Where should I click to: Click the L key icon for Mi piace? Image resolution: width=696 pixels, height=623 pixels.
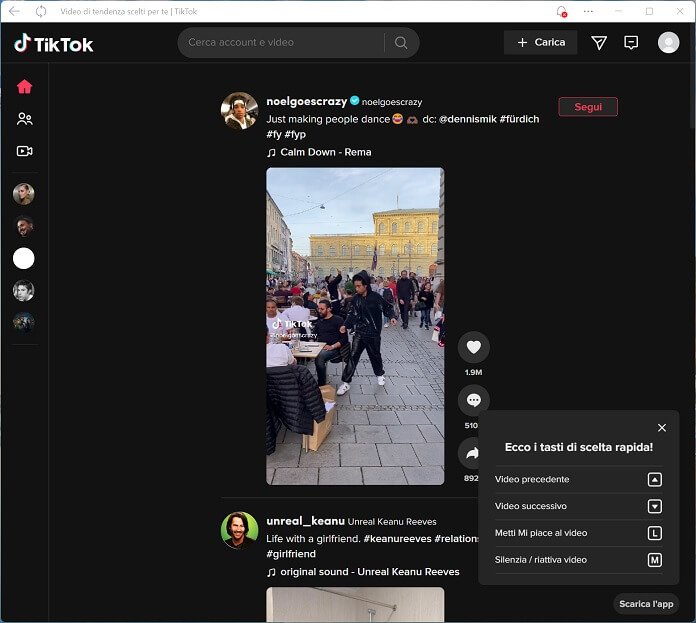click(x=654, y=533)
